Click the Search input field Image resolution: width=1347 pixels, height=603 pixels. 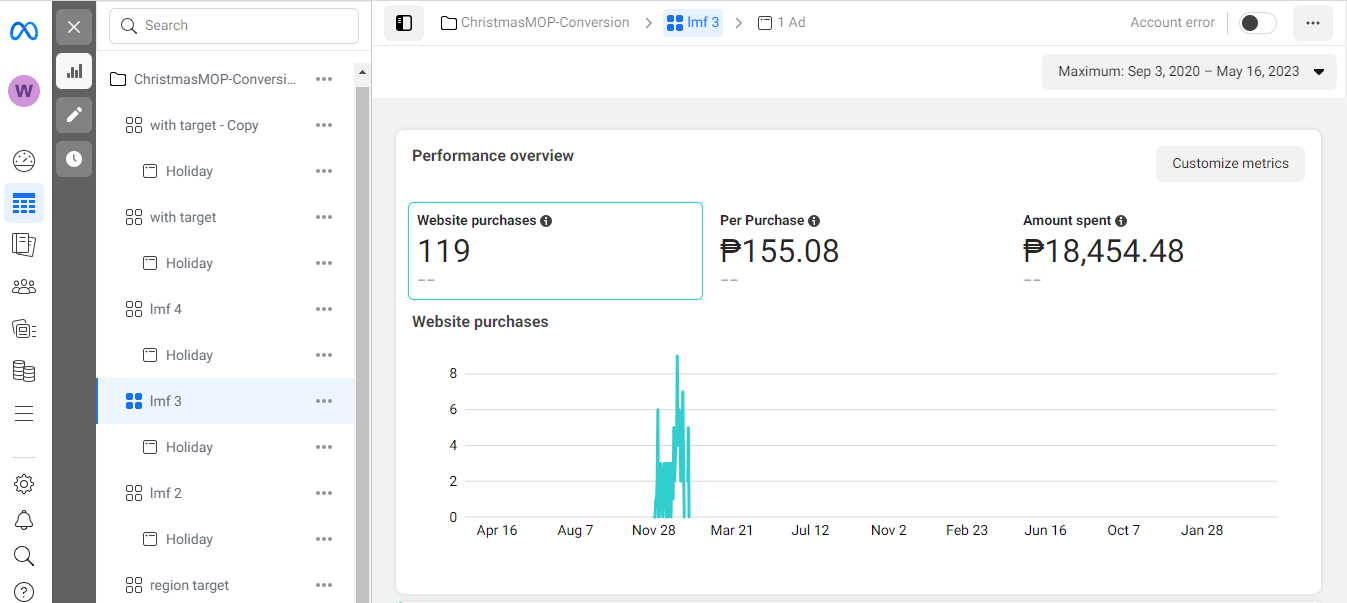click(234, 26)
